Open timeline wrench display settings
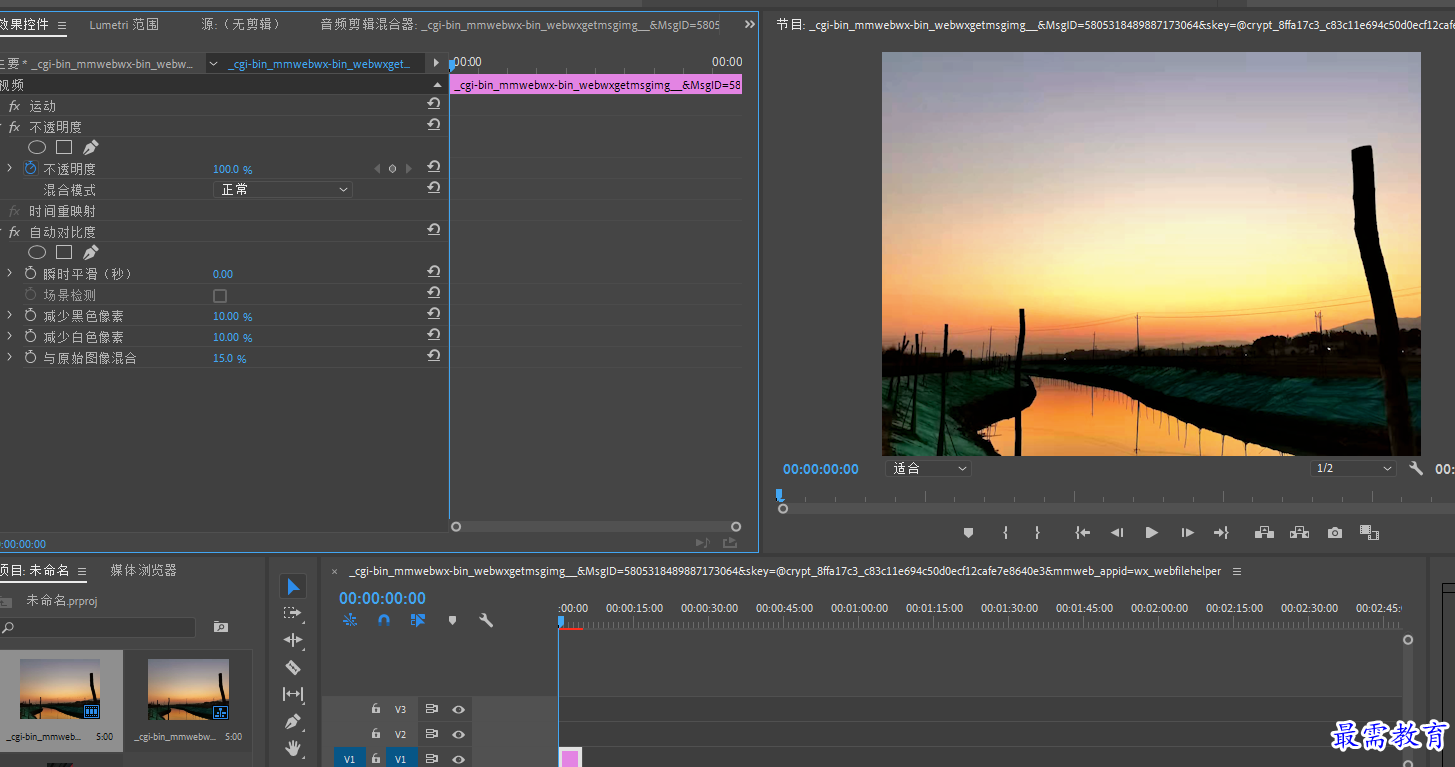 [486, 620]
